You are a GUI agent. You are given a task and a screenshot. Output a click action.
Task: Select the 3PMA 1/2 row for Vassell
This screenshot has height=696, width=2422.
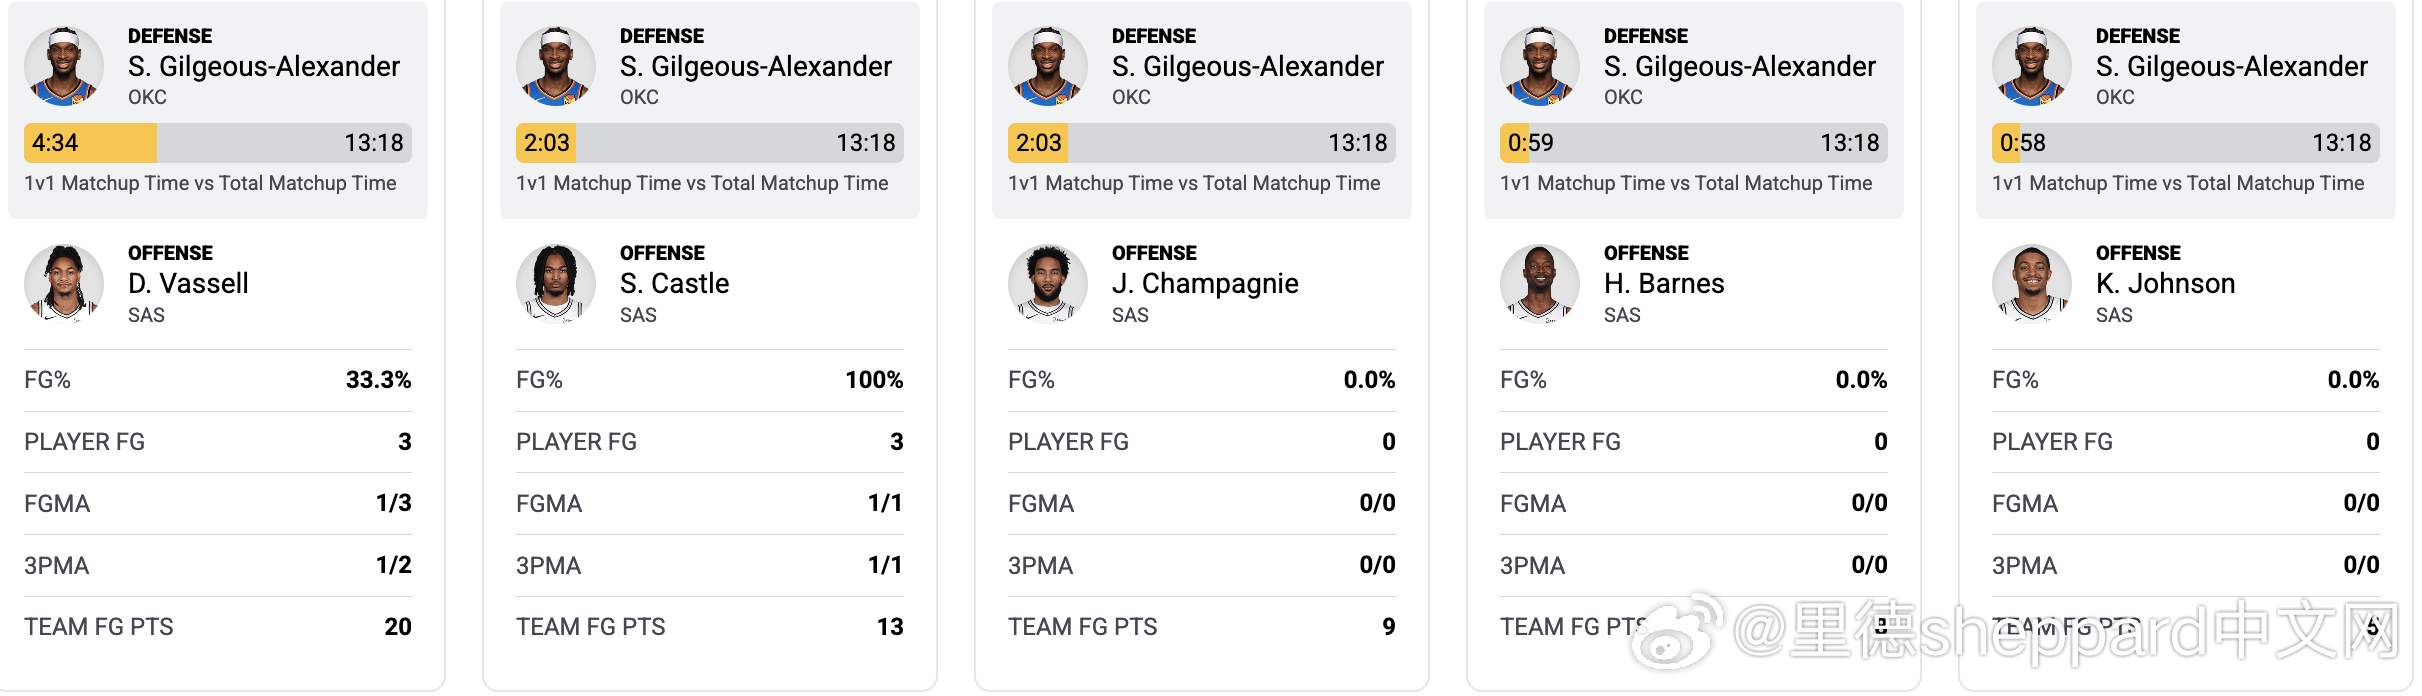click(218, 566)
